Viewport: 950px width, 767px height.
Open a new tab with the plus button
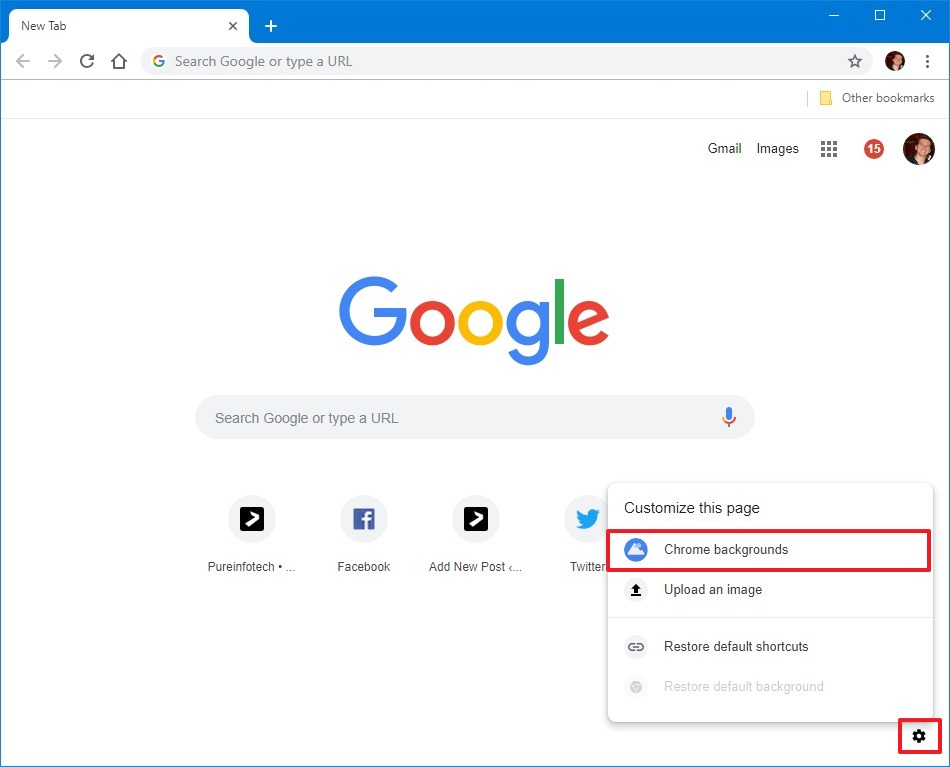tap(270, 25)
